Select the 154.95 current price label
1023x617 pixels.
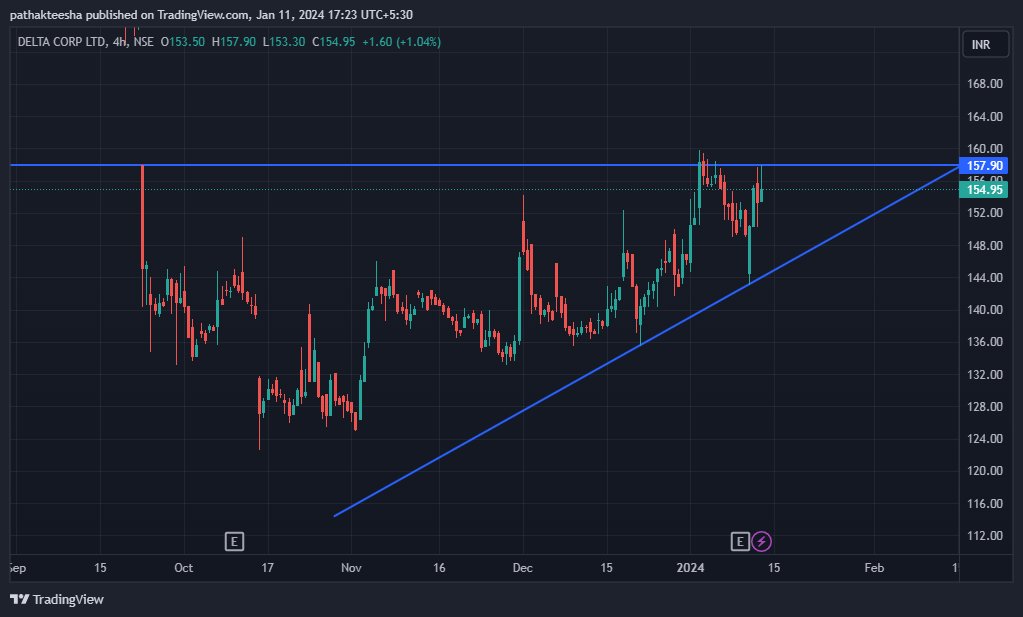point(984,190)
